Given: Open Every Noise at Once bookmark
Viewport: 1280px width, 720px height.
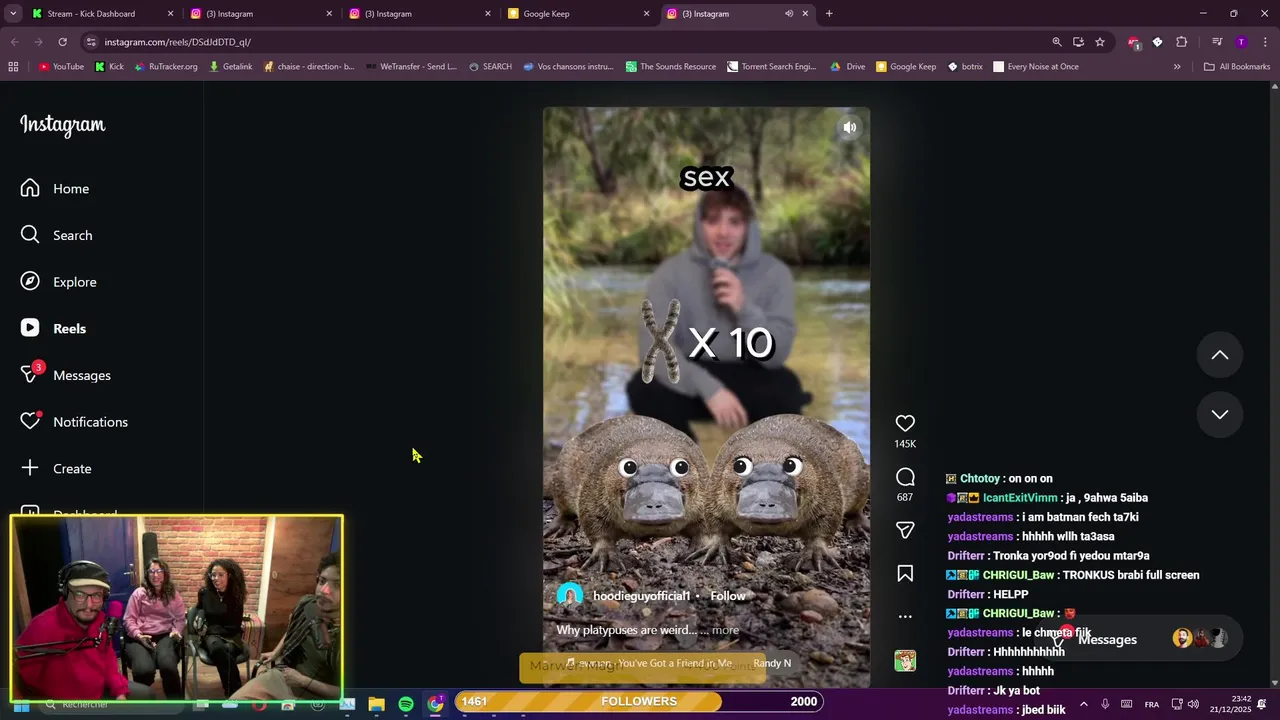Looking at the screenshot, I should [1036, 67].
